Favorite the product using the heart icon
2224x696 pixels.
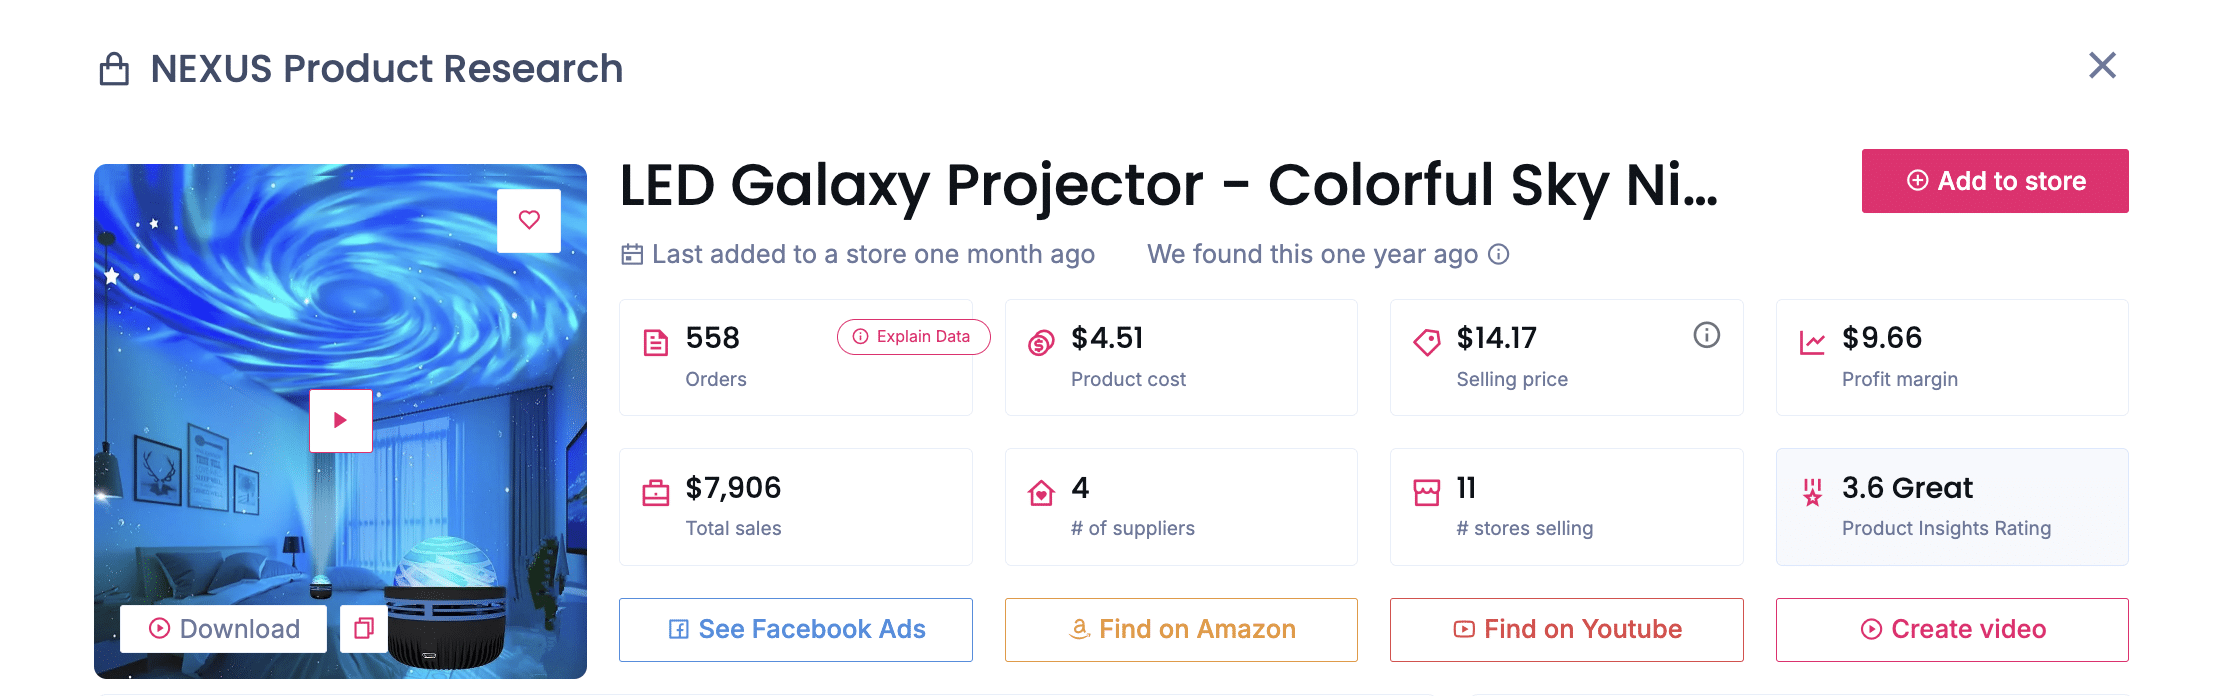(528, 220)
